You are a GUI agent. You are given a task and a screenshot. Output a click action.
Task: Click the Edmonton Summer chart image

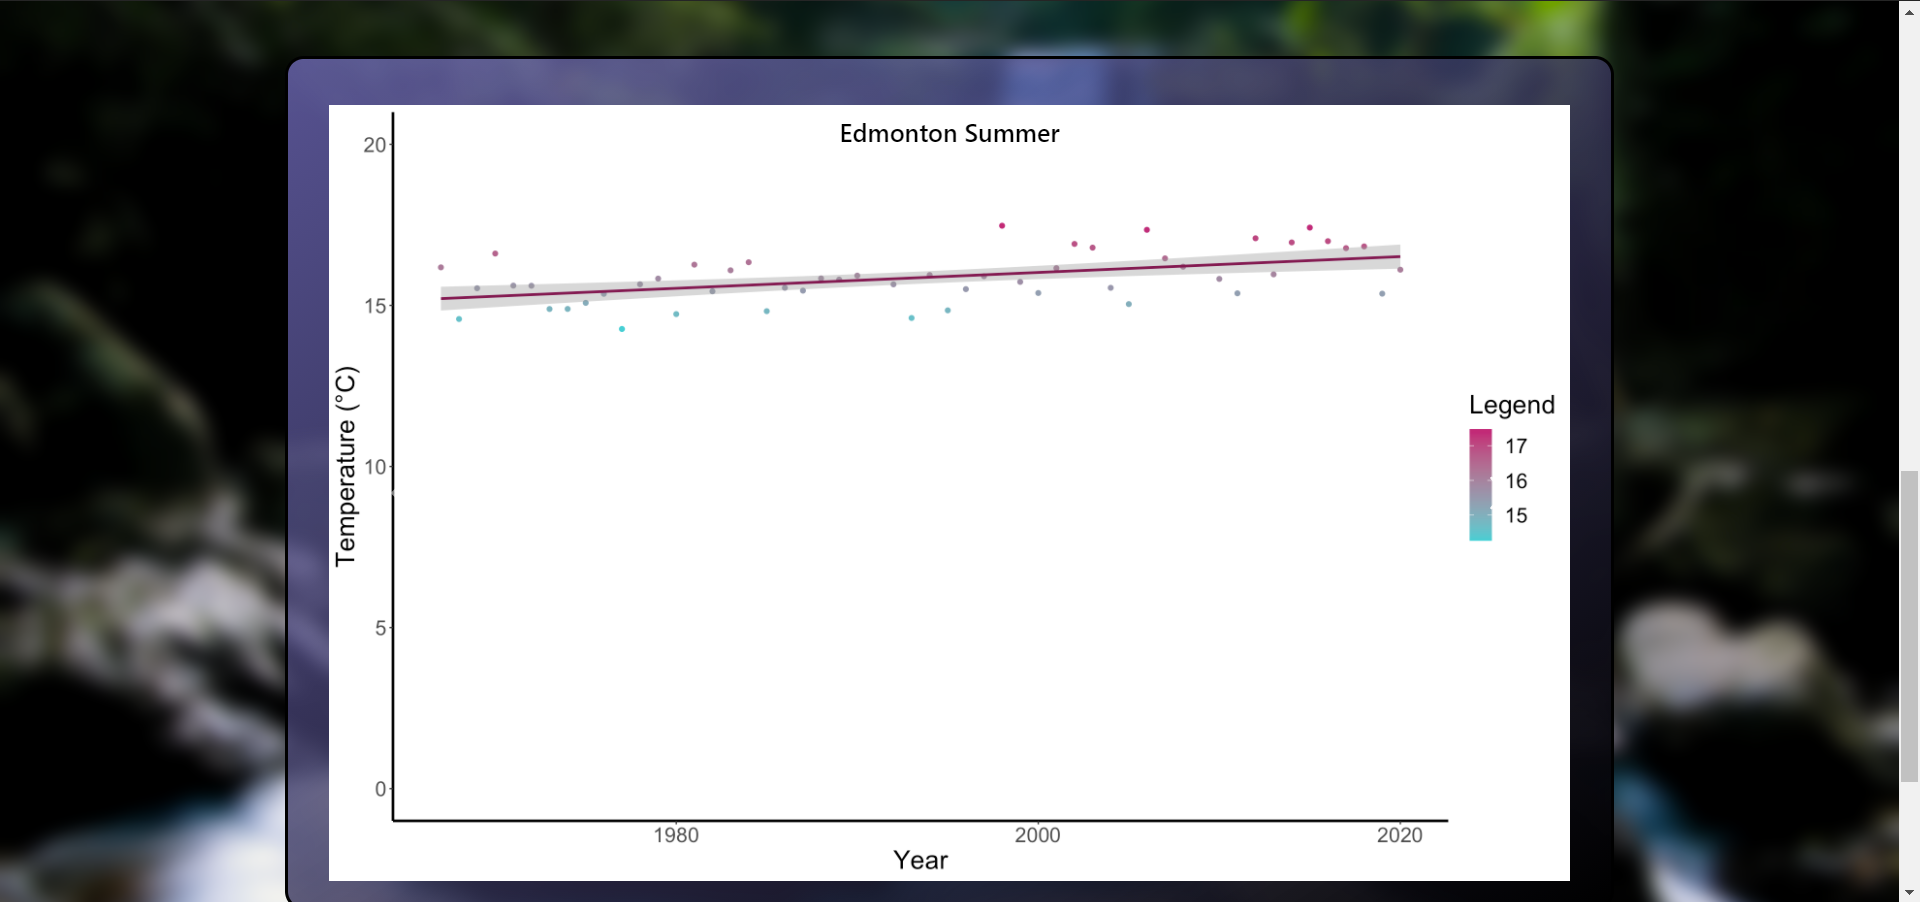coord(949,493)
